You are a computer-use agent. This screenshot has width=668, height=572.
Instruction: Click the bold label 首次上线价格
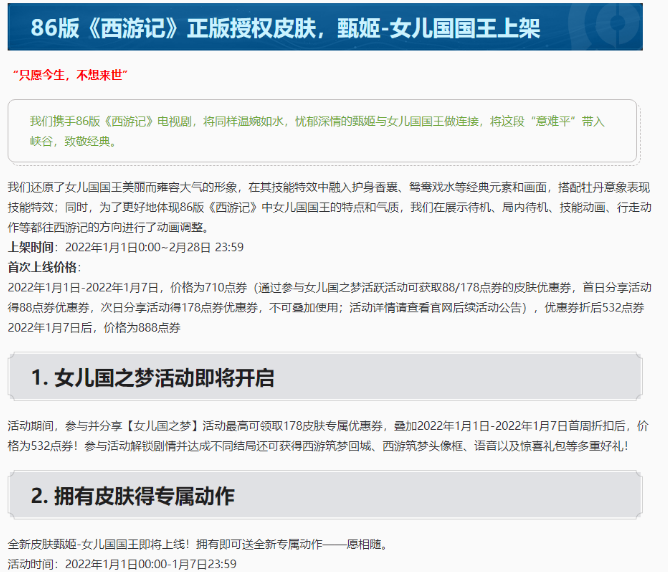point(42,267)
